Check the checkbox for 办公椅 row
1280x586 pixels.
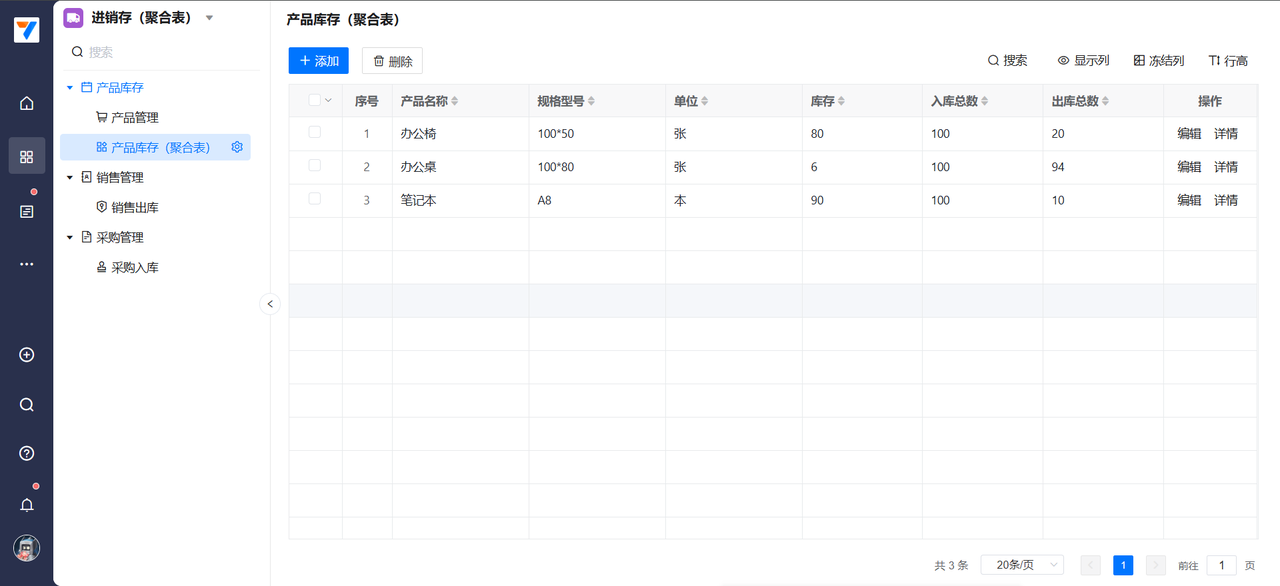pos(315,132)
